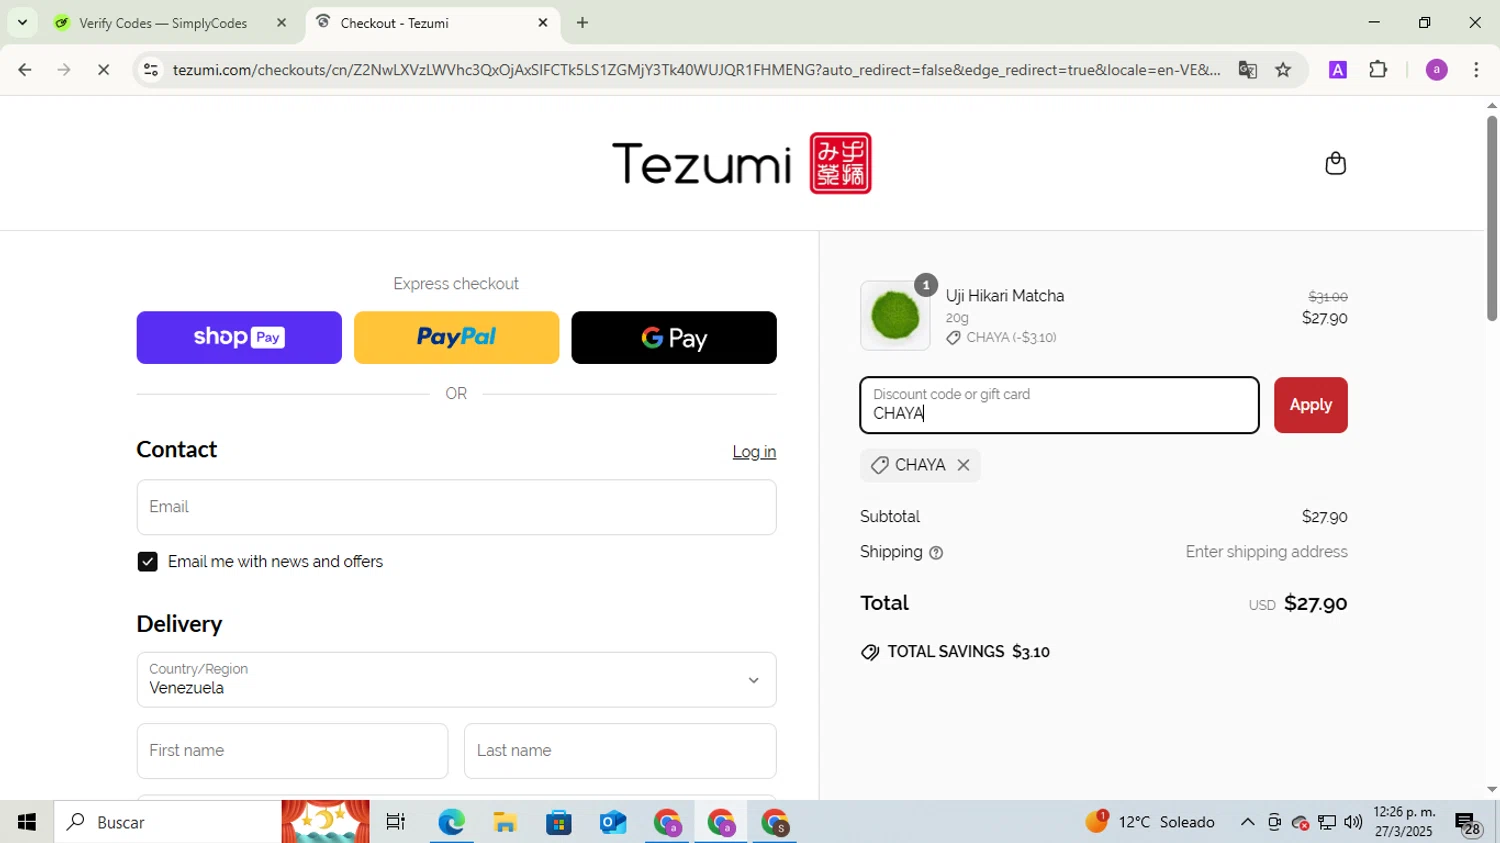Focus the First name field
1500x843 pixels.
pos(292,751)
